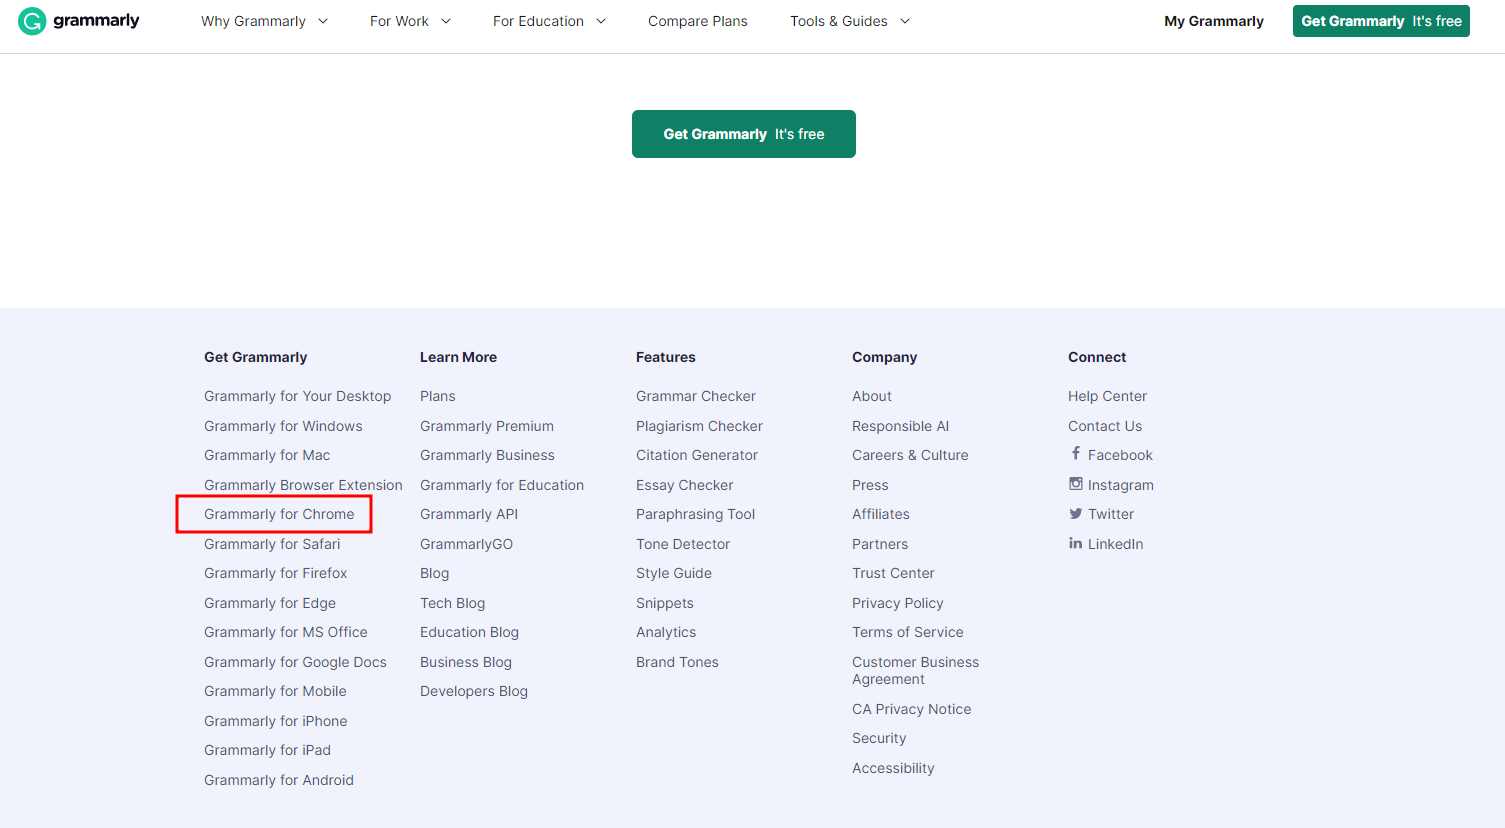Open Grammarly for Firefox link

276,573
